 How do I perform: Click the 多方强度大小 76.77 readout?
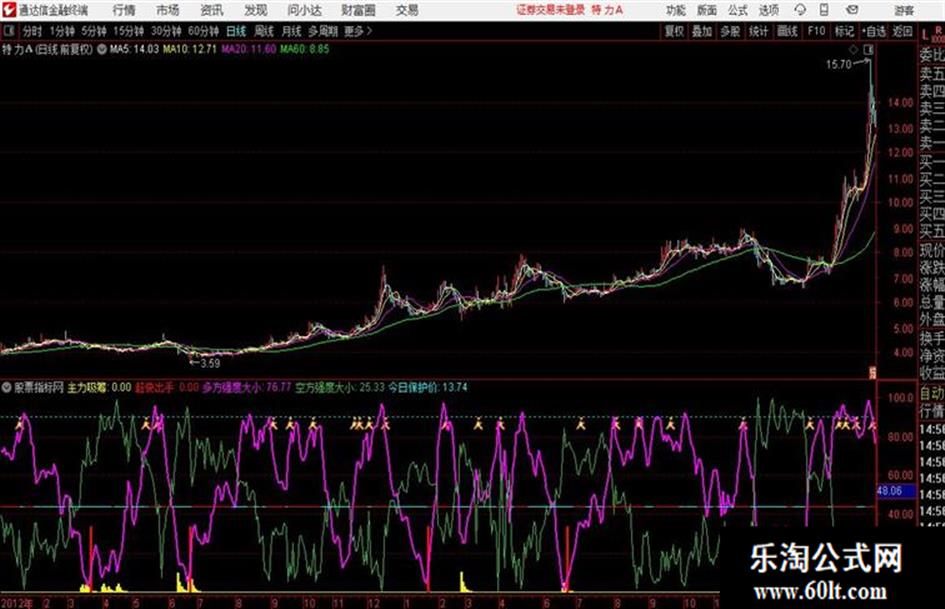(x=246, y=387)
